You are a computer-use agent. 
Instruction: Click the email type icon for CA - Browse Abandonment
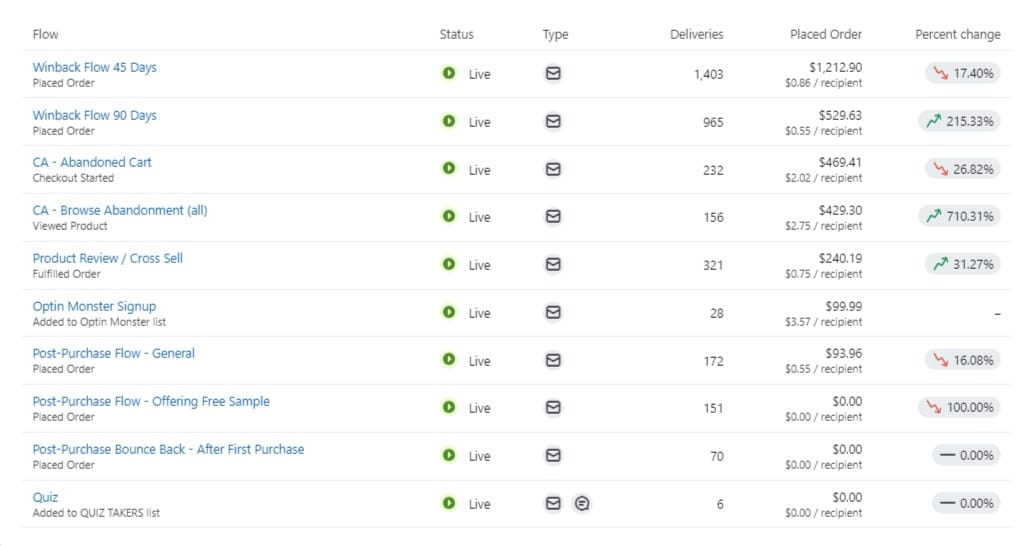point(553,216)
